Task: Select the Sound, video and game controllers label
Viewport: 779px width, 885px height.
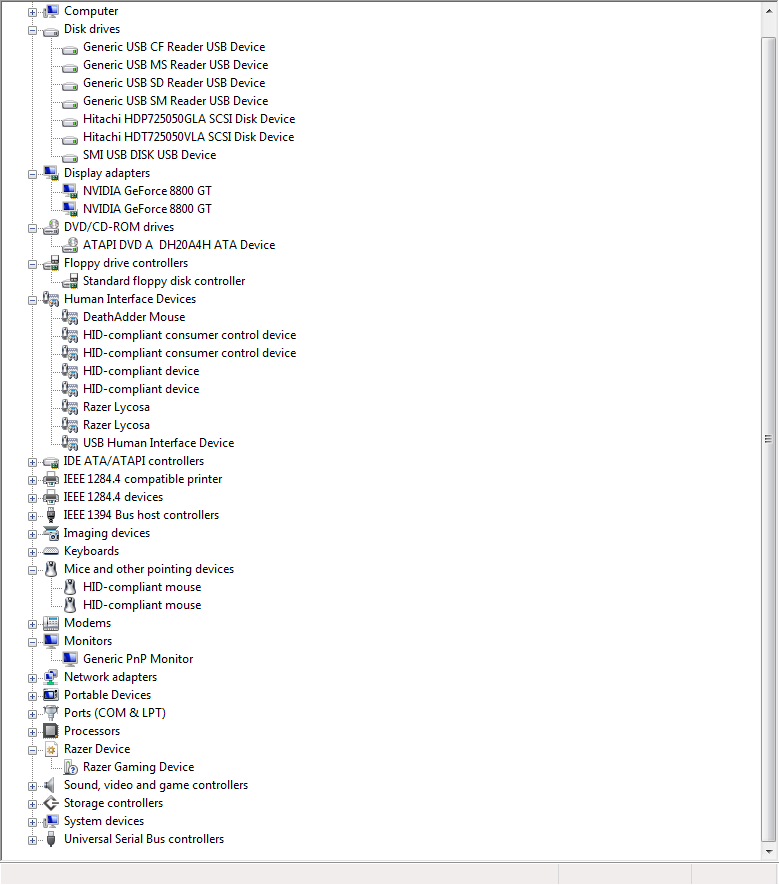Action: [x=156, y=785]
